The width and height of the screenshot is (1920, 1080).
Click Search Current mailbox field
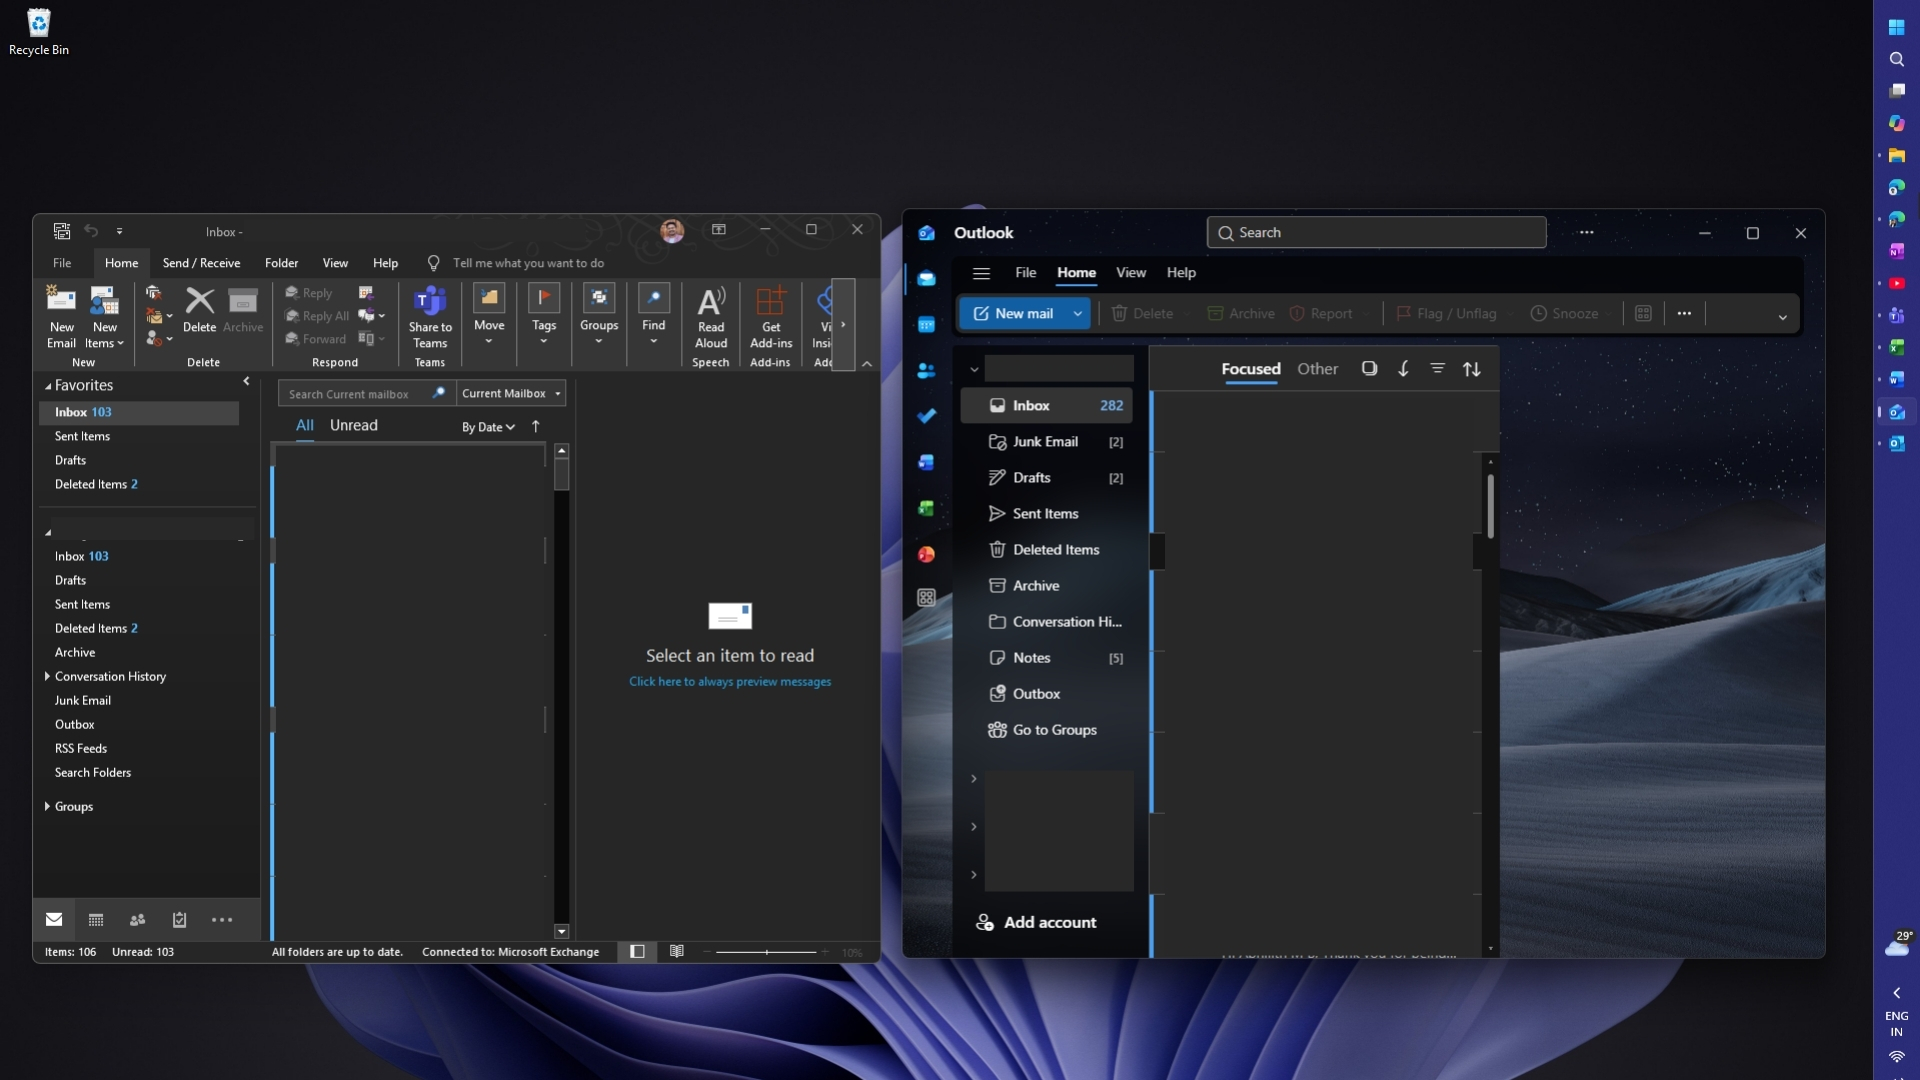[366, 394]
